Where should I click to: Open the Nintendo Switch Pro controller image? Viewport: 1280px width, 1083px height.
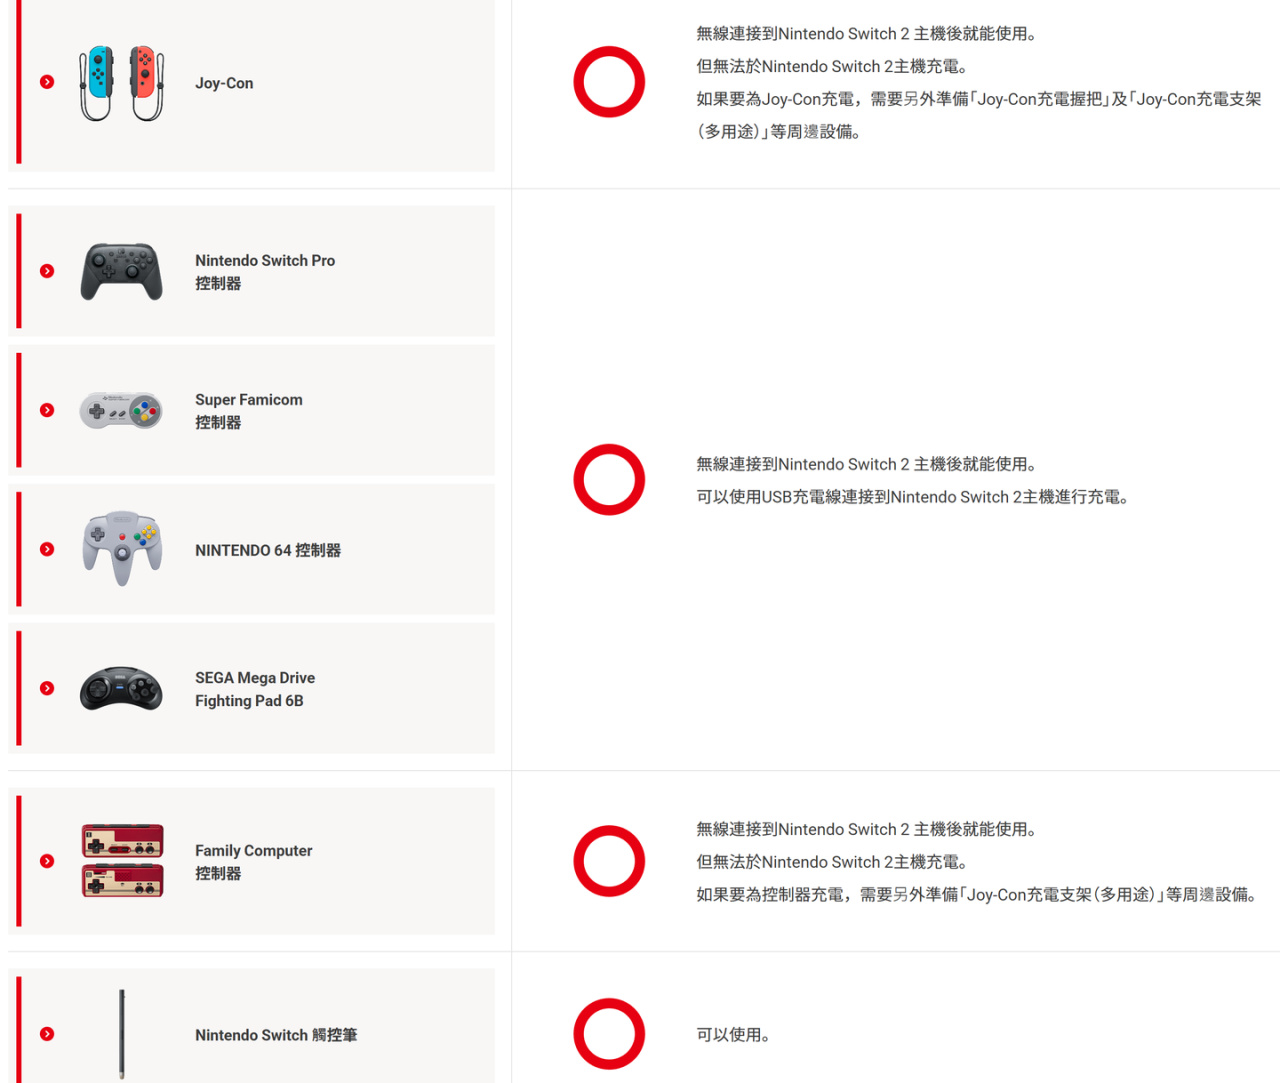coord(122,271)
